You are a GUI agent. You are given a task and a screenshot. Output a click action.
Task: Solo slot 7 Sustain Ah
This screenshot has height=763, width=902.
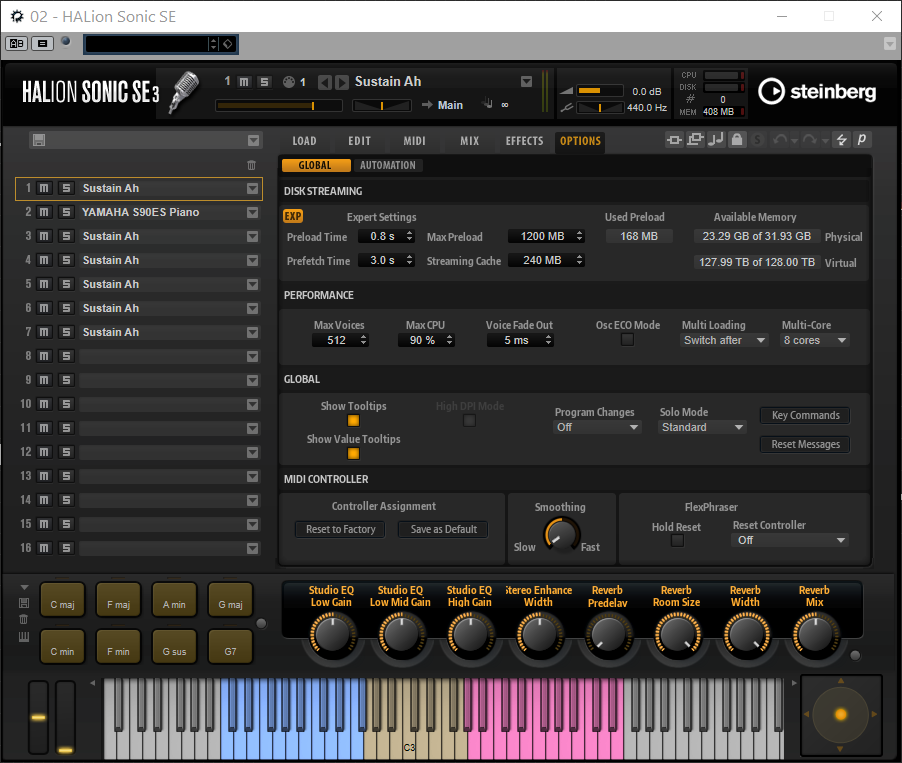(x=66, y=332)
